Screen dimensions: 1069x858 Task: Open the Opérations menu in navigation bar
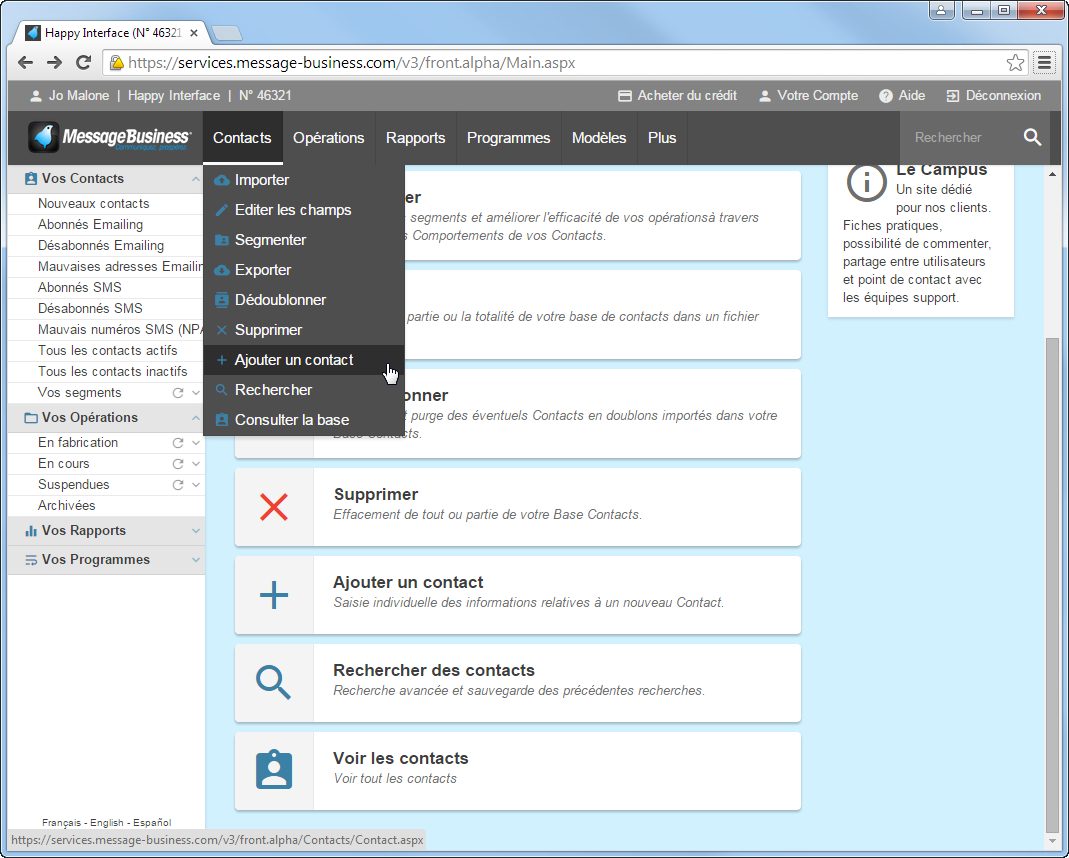point(328,138)
